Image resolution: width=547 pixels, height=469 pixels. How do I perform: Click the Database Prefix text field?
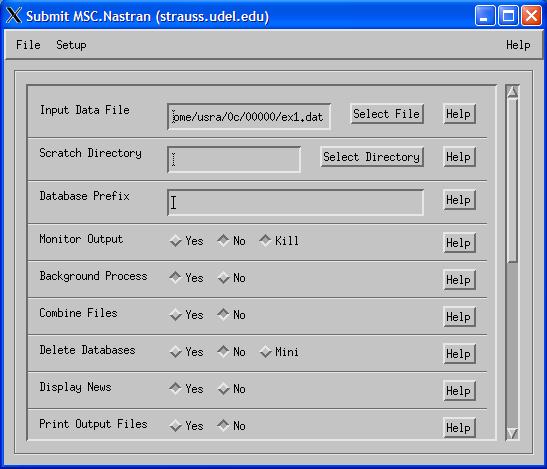(295, 202)
